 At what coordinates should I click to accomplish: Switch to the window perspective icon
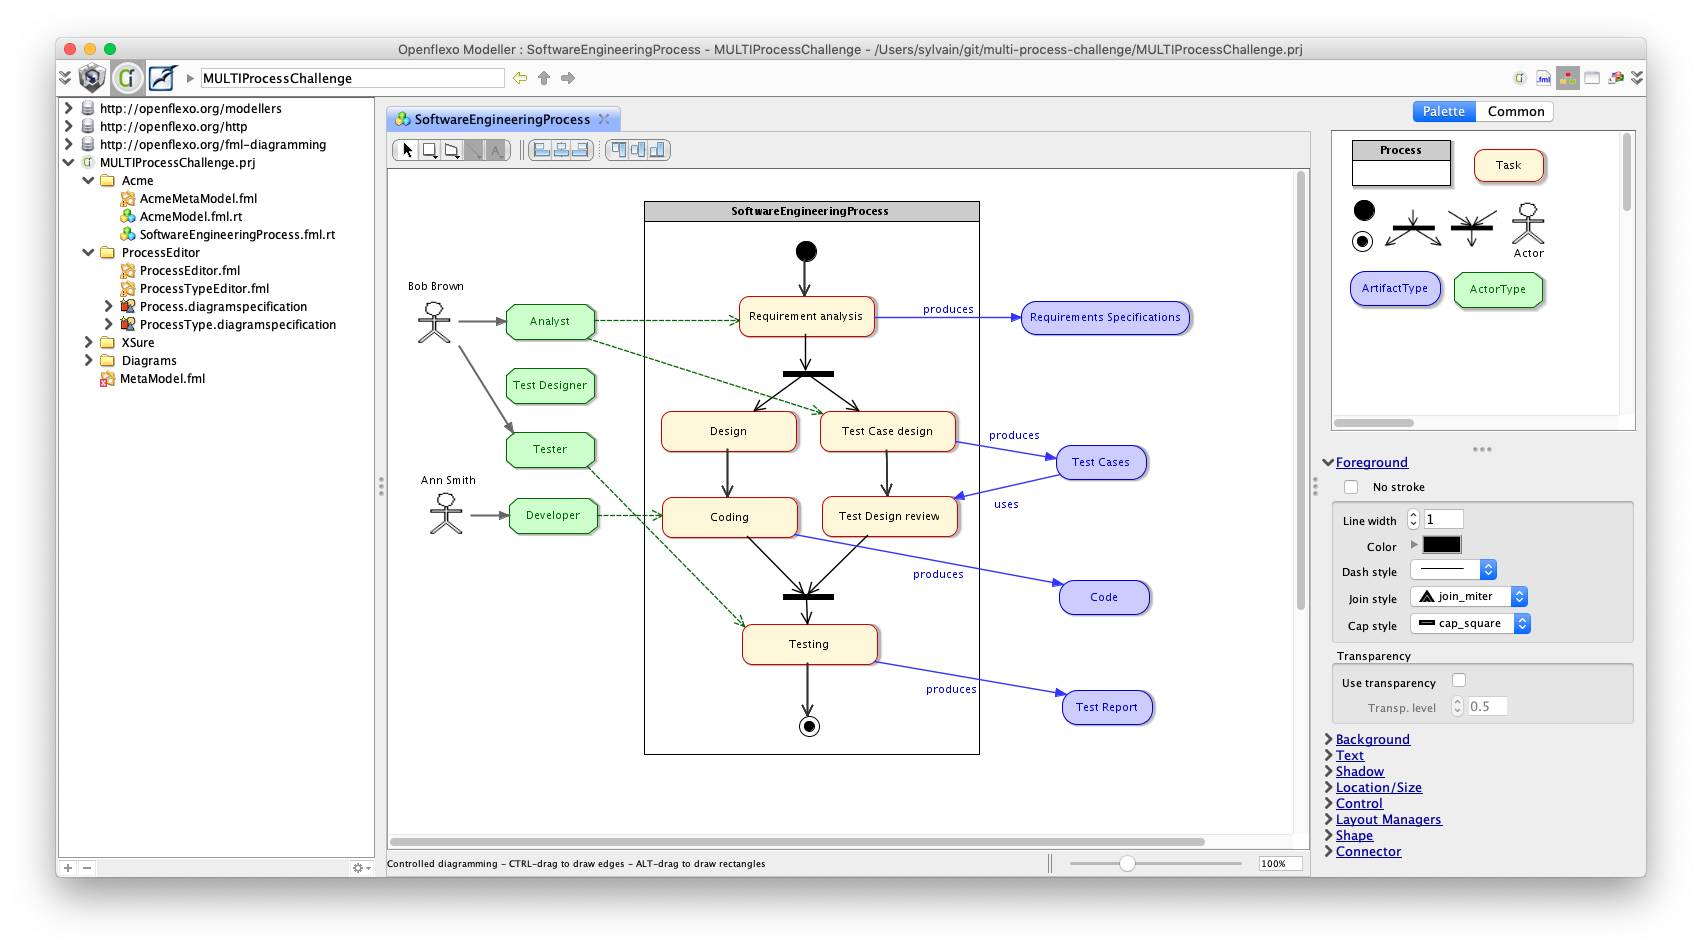click(1592, 78)
